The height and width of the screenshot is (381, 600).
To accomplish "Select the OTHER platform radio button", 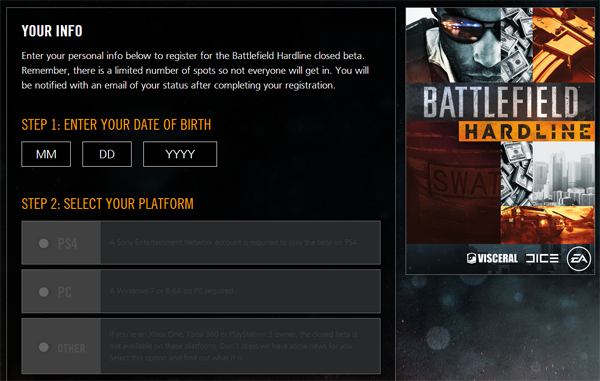I will (x=44, y=347).
